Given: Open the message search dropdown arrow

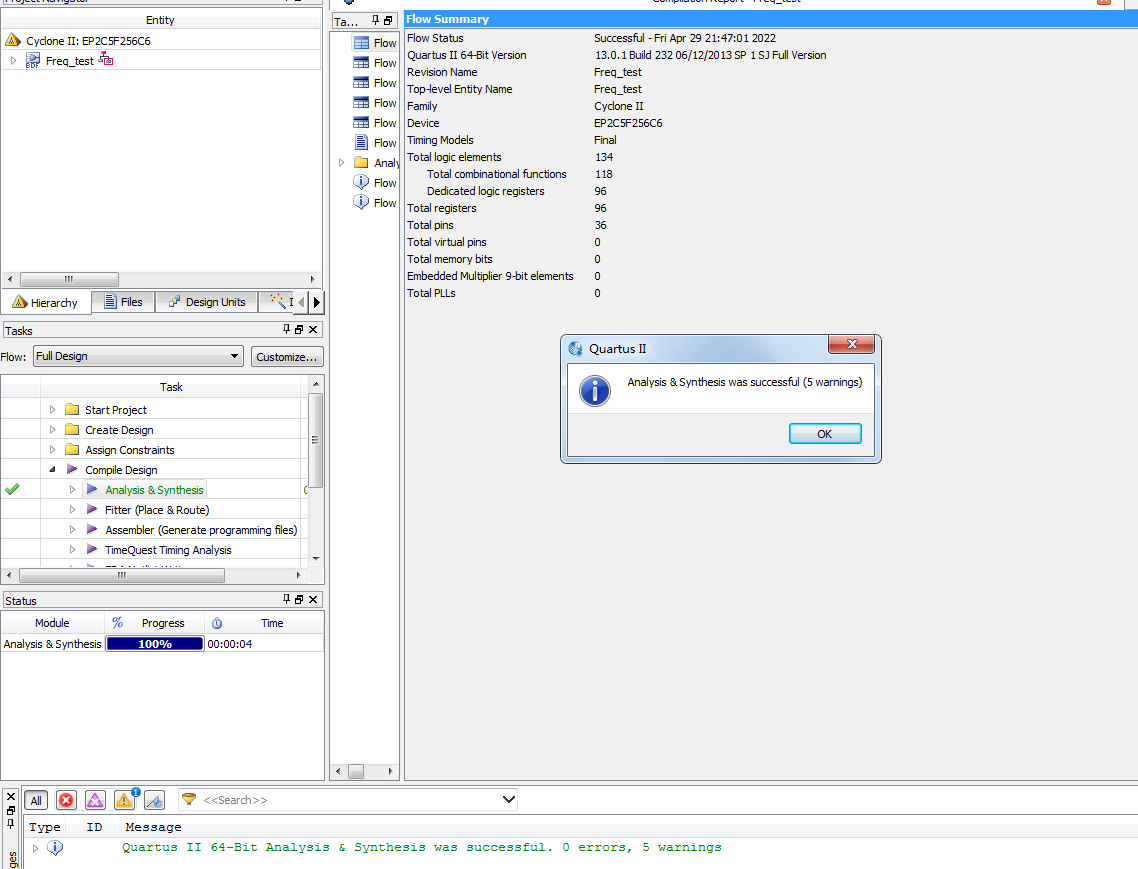Looking at the screenshot, I should click(509, 799).
